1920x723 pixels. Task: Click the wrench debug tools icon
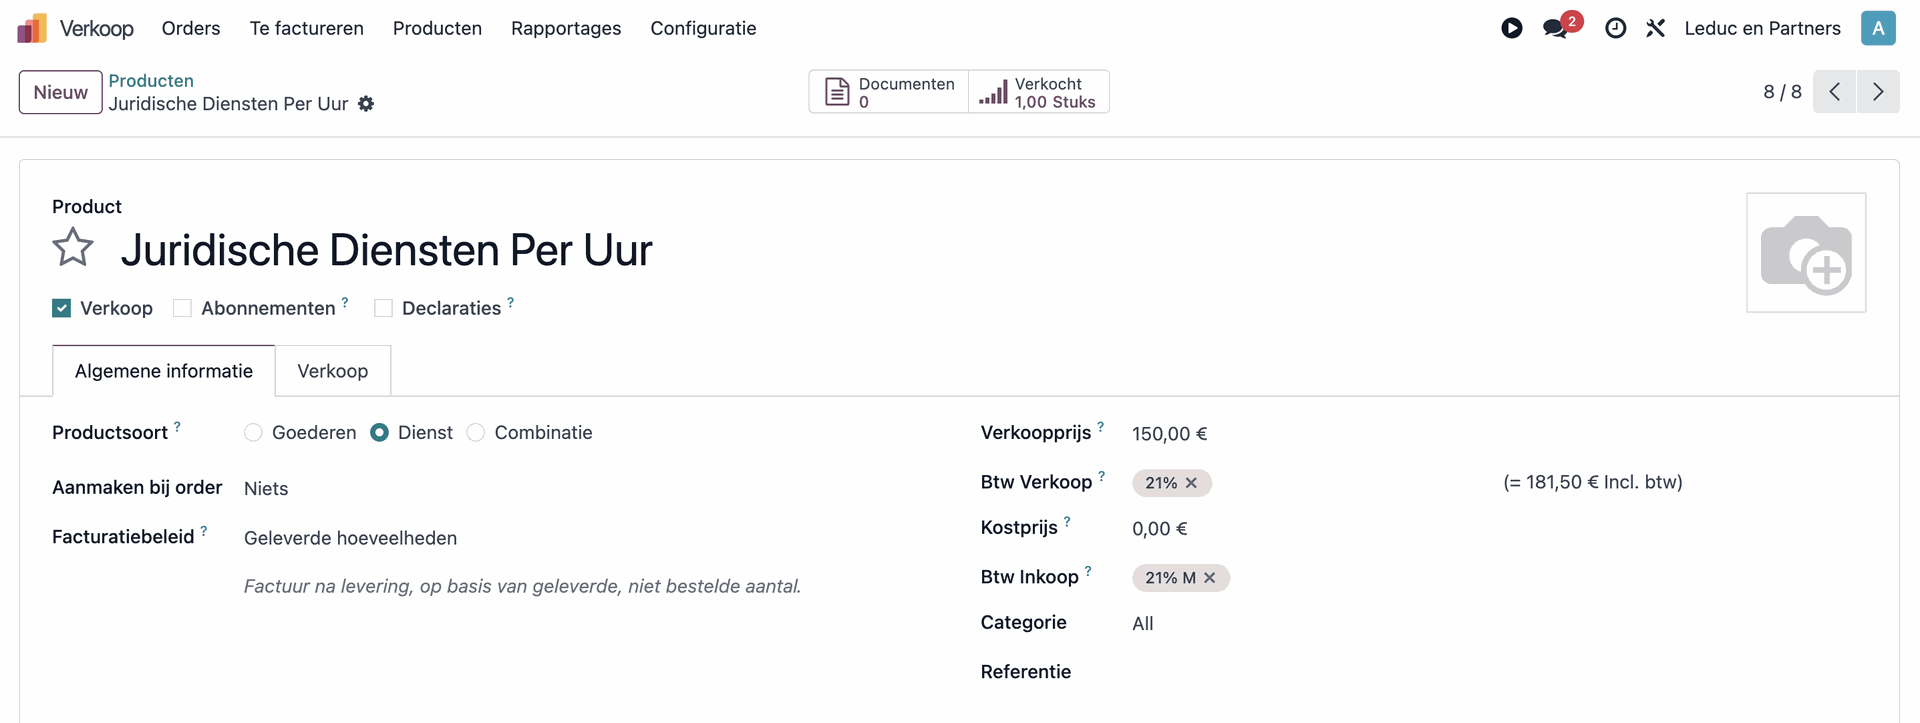click(x=1656, y=28)
